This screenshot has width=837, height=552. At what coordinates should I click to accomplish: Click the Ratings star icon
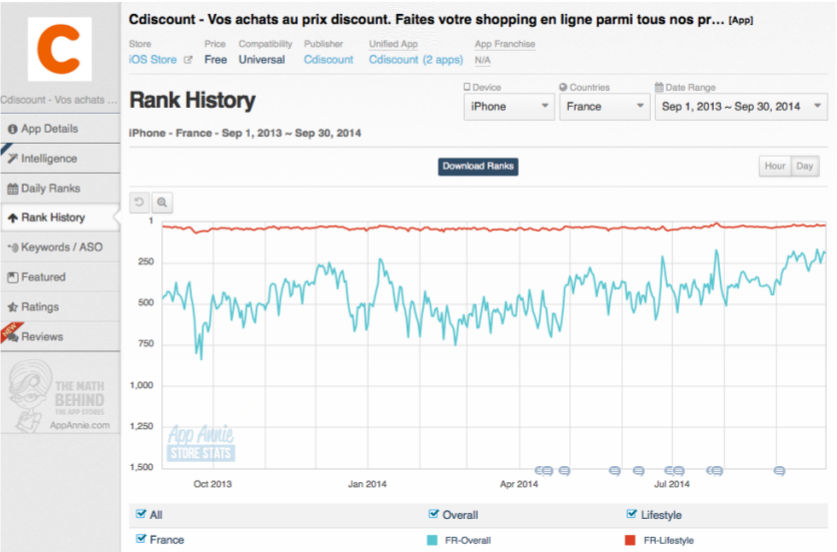[12, 307]
